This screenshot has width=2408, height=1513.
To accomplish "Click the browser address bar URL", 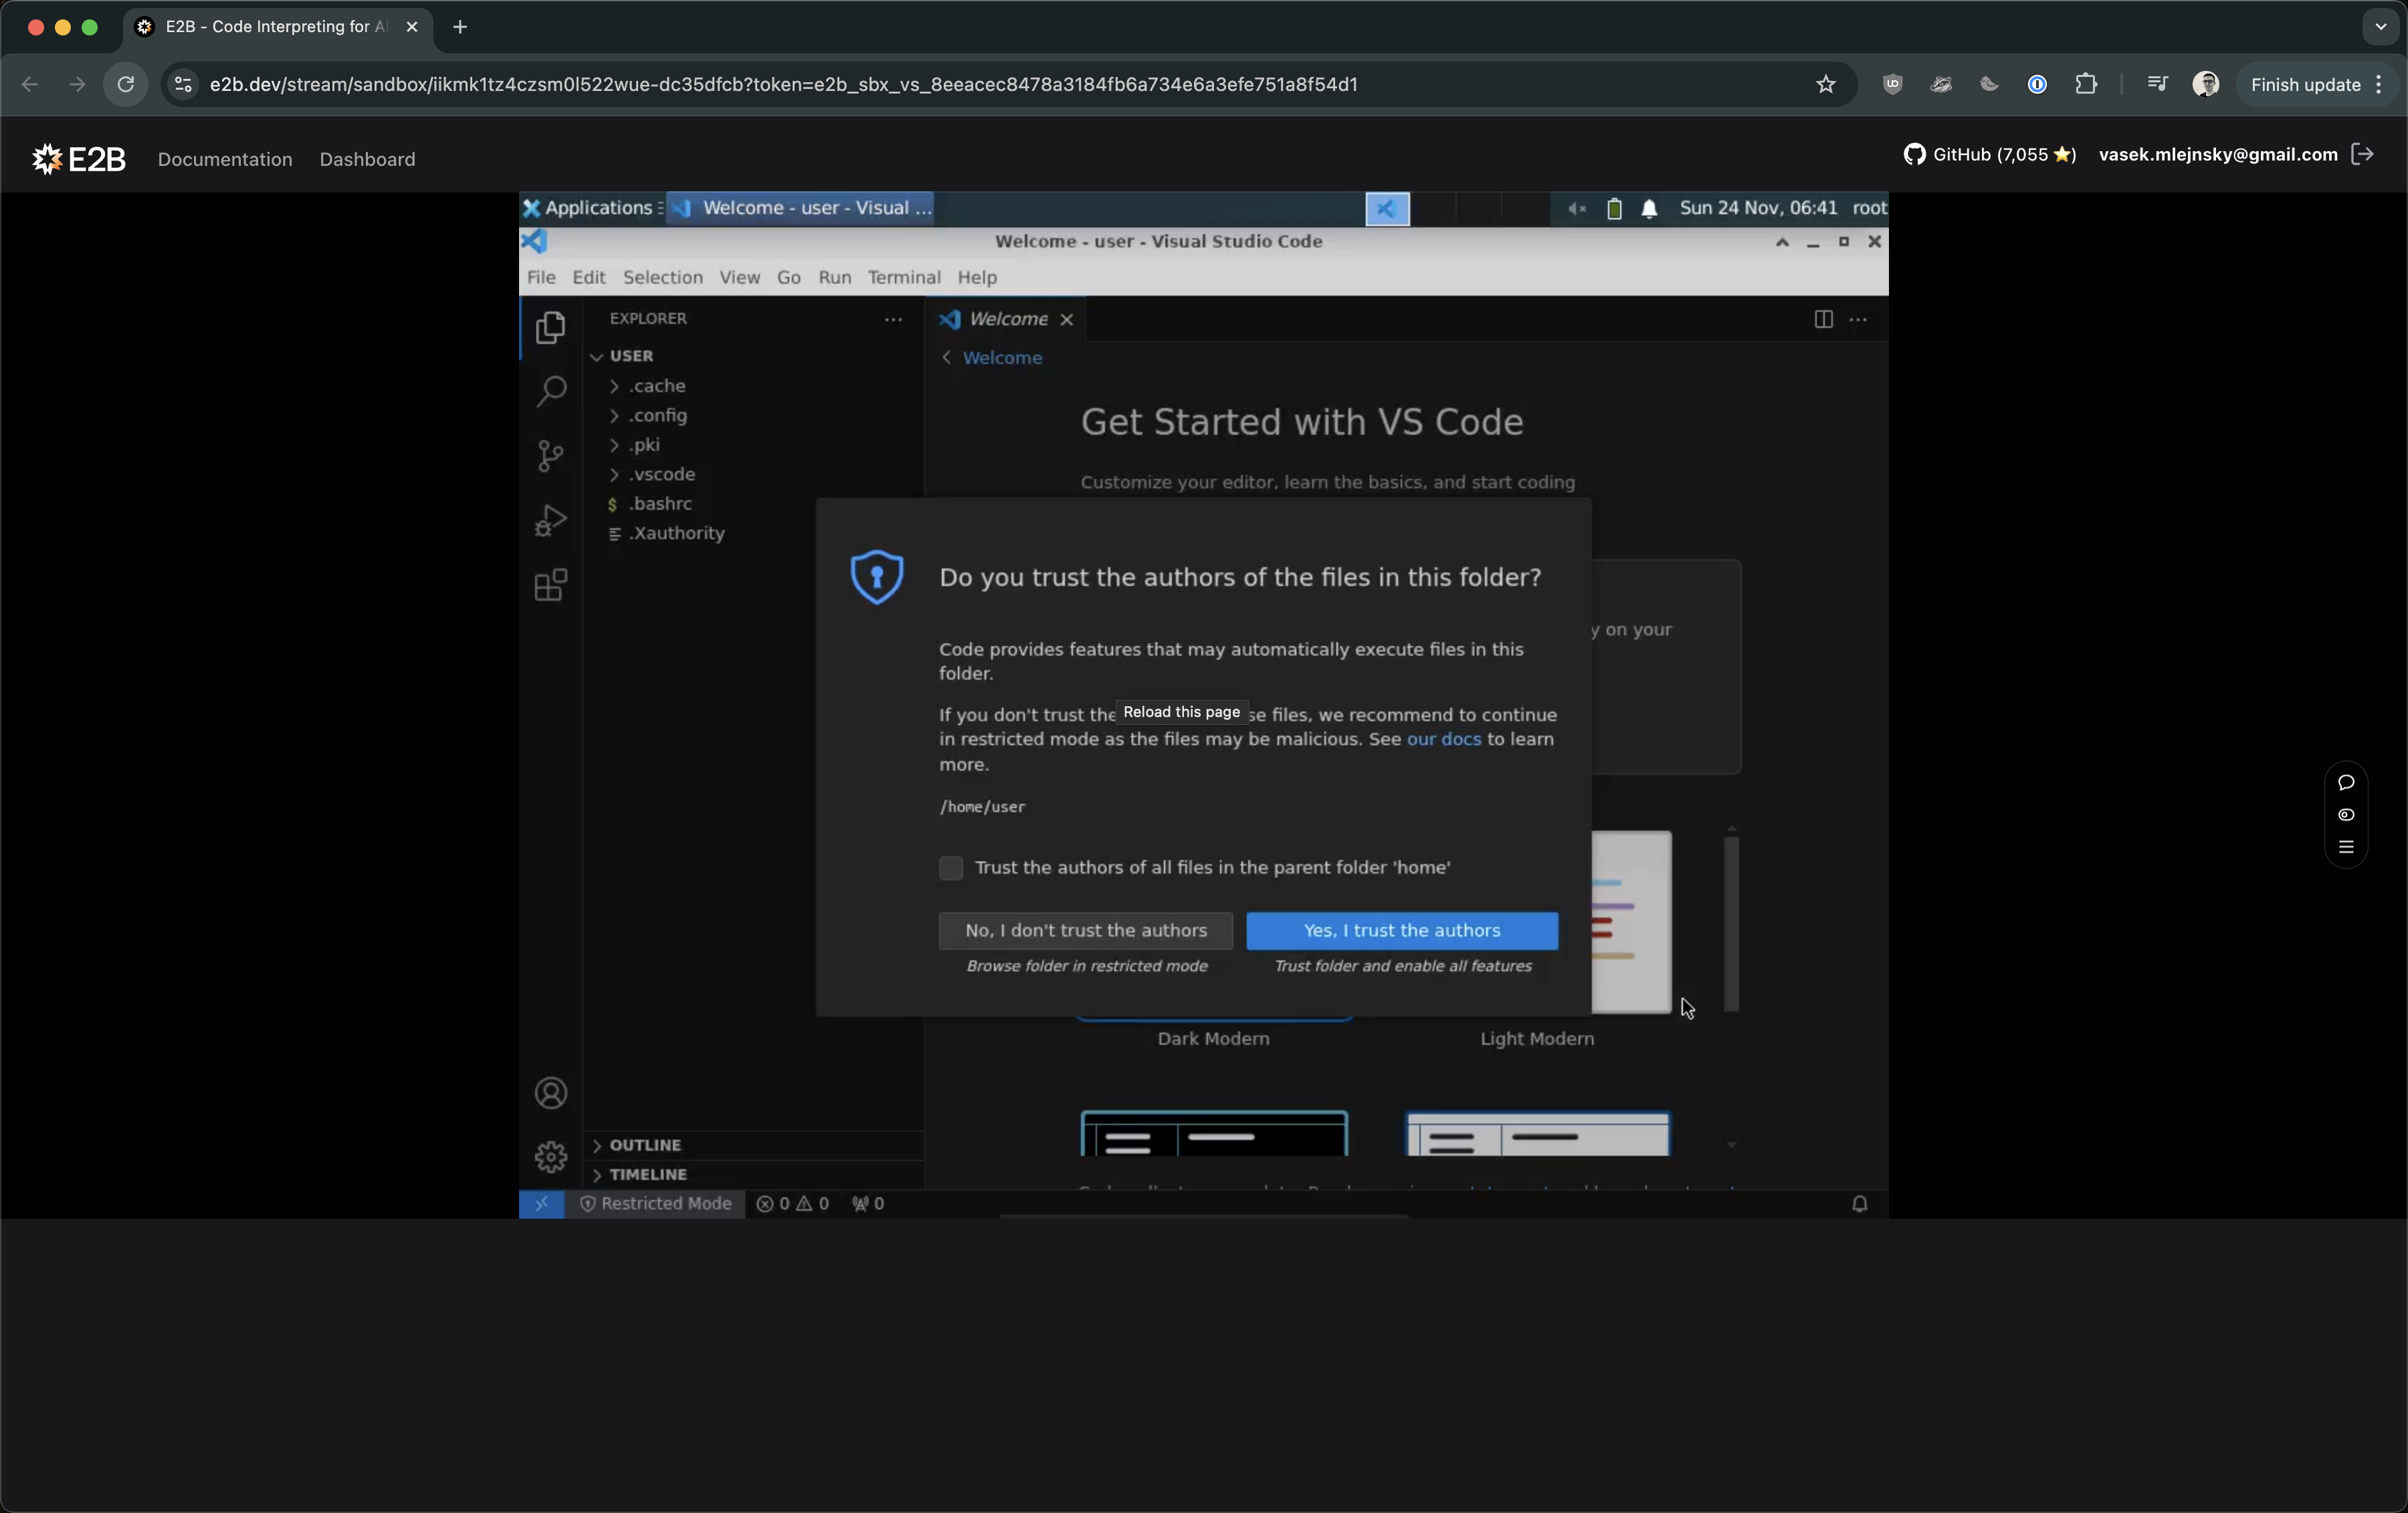I will (x=783, y=84).
